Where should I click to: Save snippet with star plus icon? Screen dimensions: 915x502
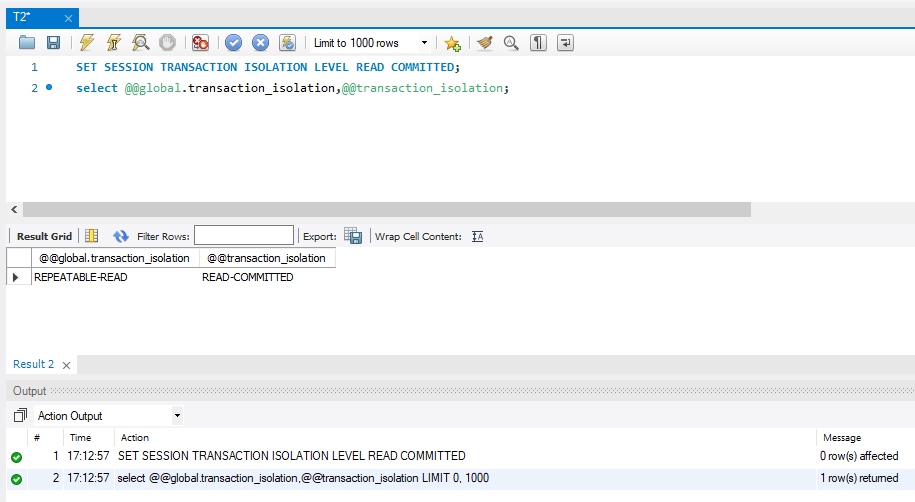[452, 43]
